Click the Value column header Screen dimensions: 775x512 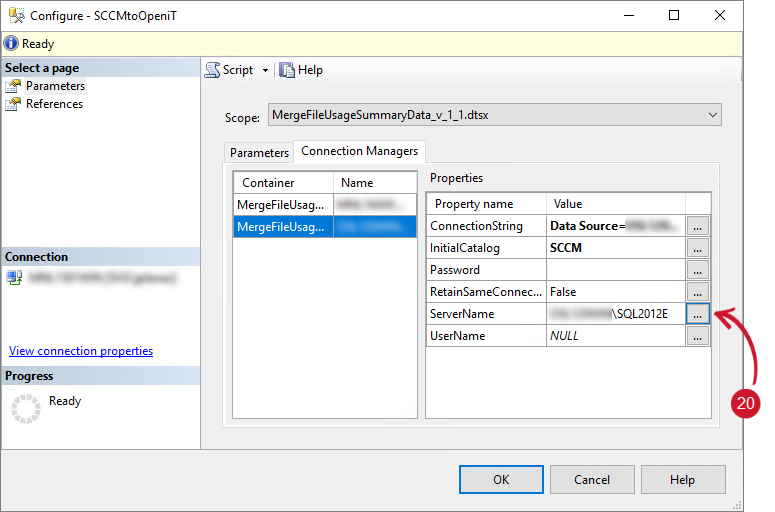[x=616, y=204]
